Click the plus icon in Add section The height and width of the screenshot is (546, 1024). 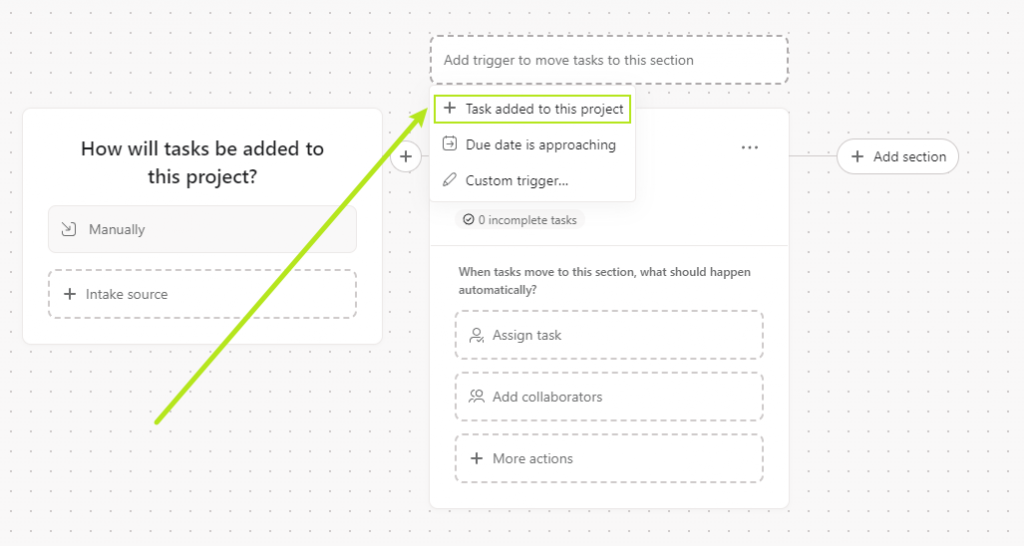coord(857,157)
